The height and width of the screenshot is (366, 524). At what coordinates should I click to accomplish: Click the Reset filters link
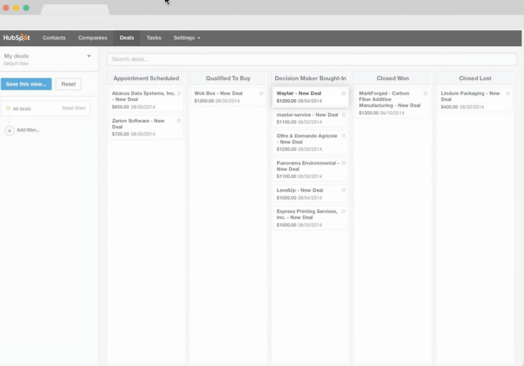pyautogui.click(x=74, y=108)
